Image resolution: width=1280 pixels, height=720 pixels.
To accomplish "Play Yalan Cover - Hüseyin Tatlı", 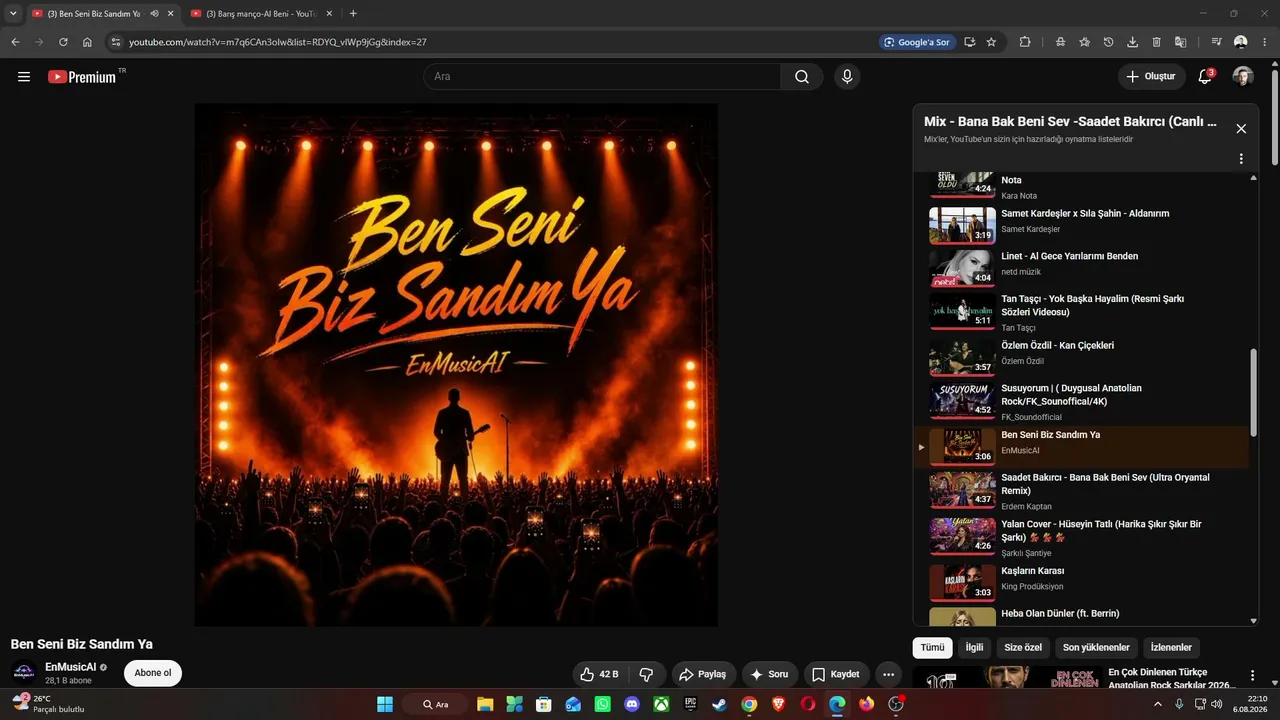I will (x=1084, y=538).
